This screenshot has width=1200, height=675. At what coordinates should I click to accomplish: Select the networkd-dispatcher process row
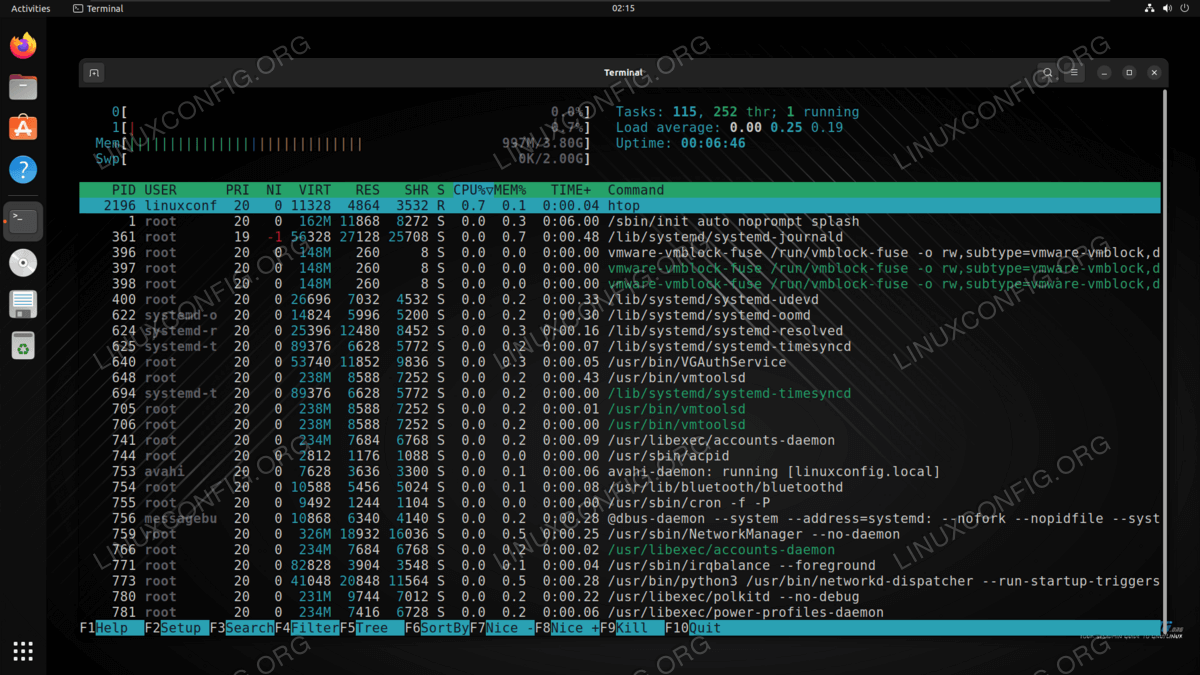tap(620, 581)
